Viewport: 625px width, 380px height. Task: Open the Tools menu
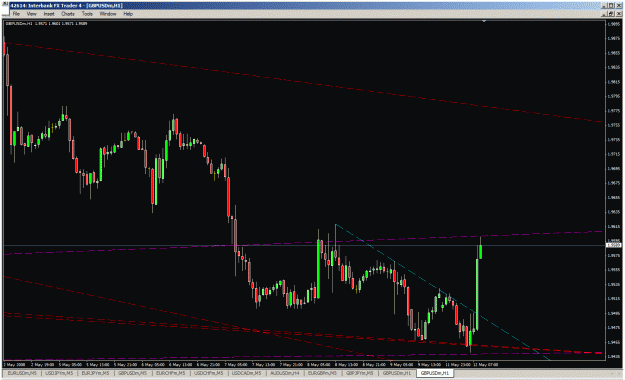87,14
